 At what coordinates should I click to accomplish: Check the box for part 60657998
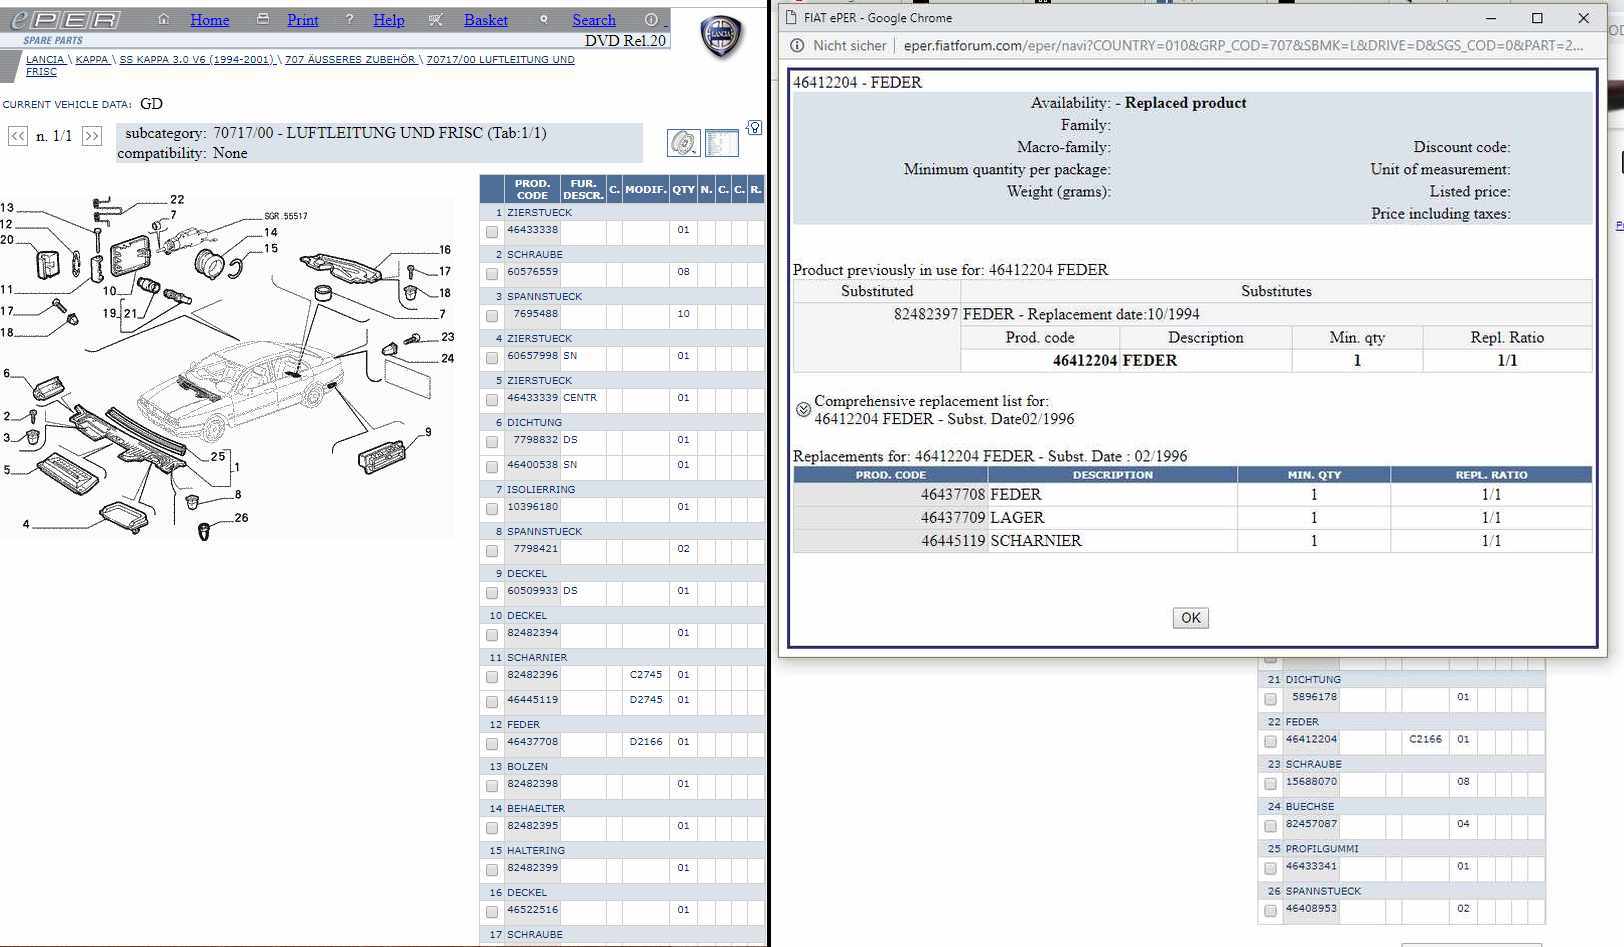pos(492,358)
